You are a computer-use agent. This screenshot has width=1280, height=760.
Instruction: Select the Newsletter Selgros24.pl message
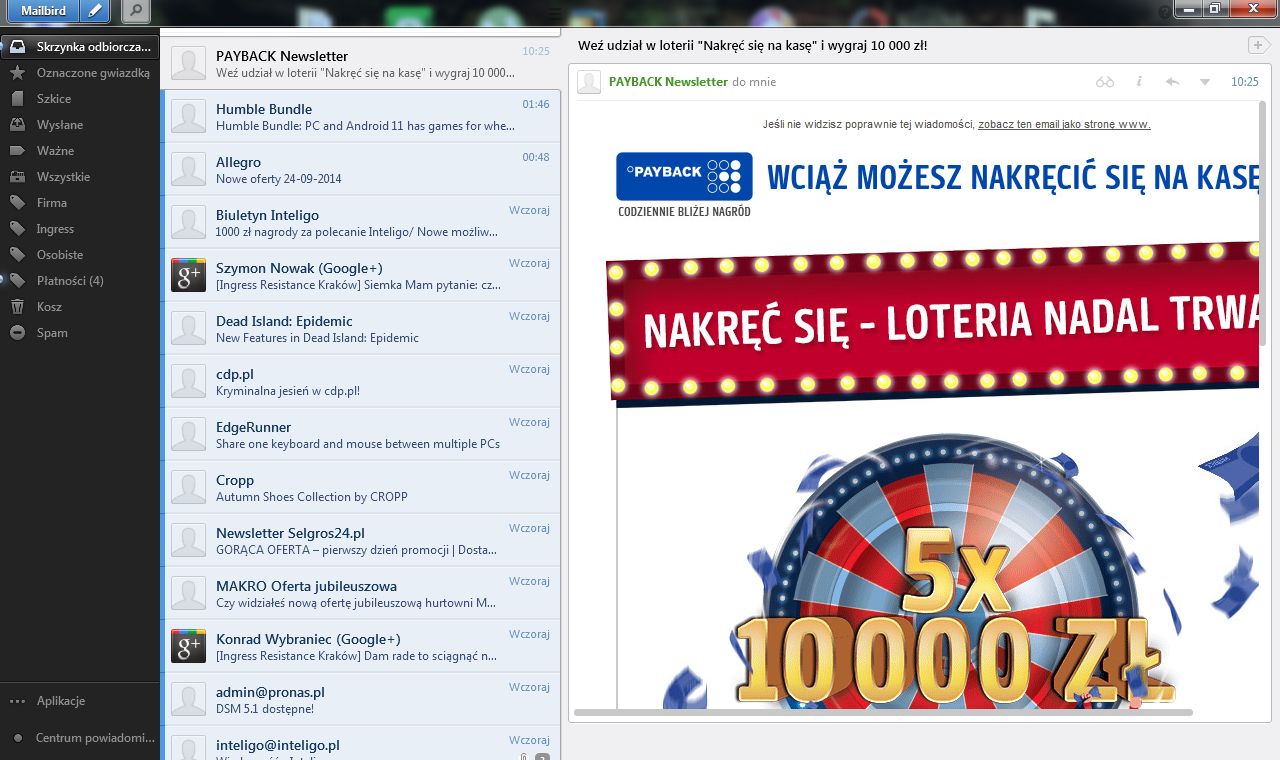pyautogui.click(x=361, y=540)
